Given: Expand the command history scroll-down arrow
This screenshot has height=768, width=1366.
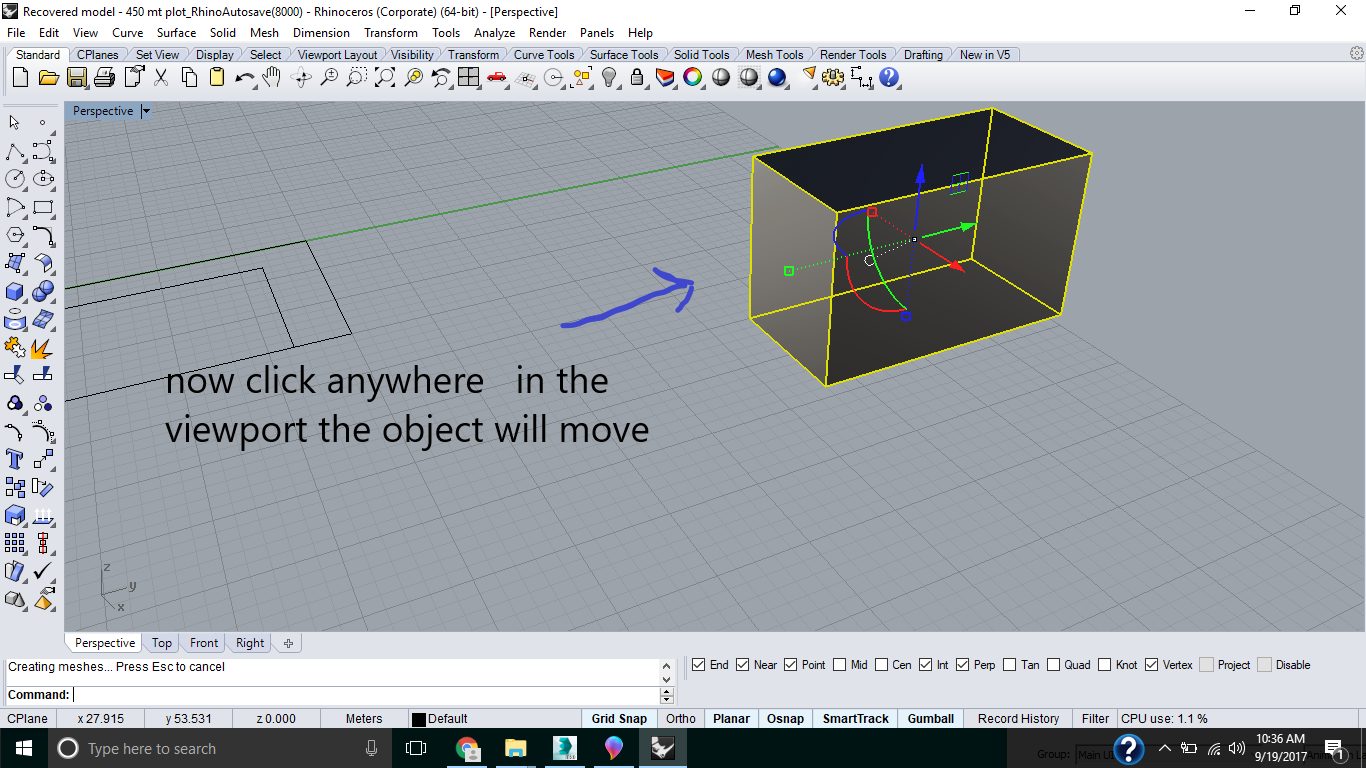Looking at the screenshot, I should 667,680.
